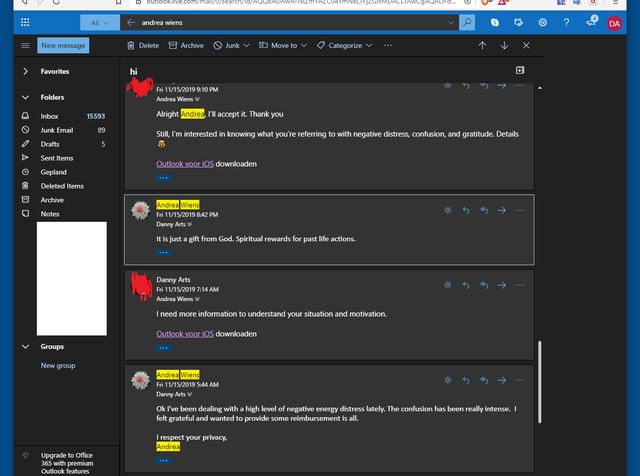Toggle the hamburger navigation pane

click(x=25, y=45)
